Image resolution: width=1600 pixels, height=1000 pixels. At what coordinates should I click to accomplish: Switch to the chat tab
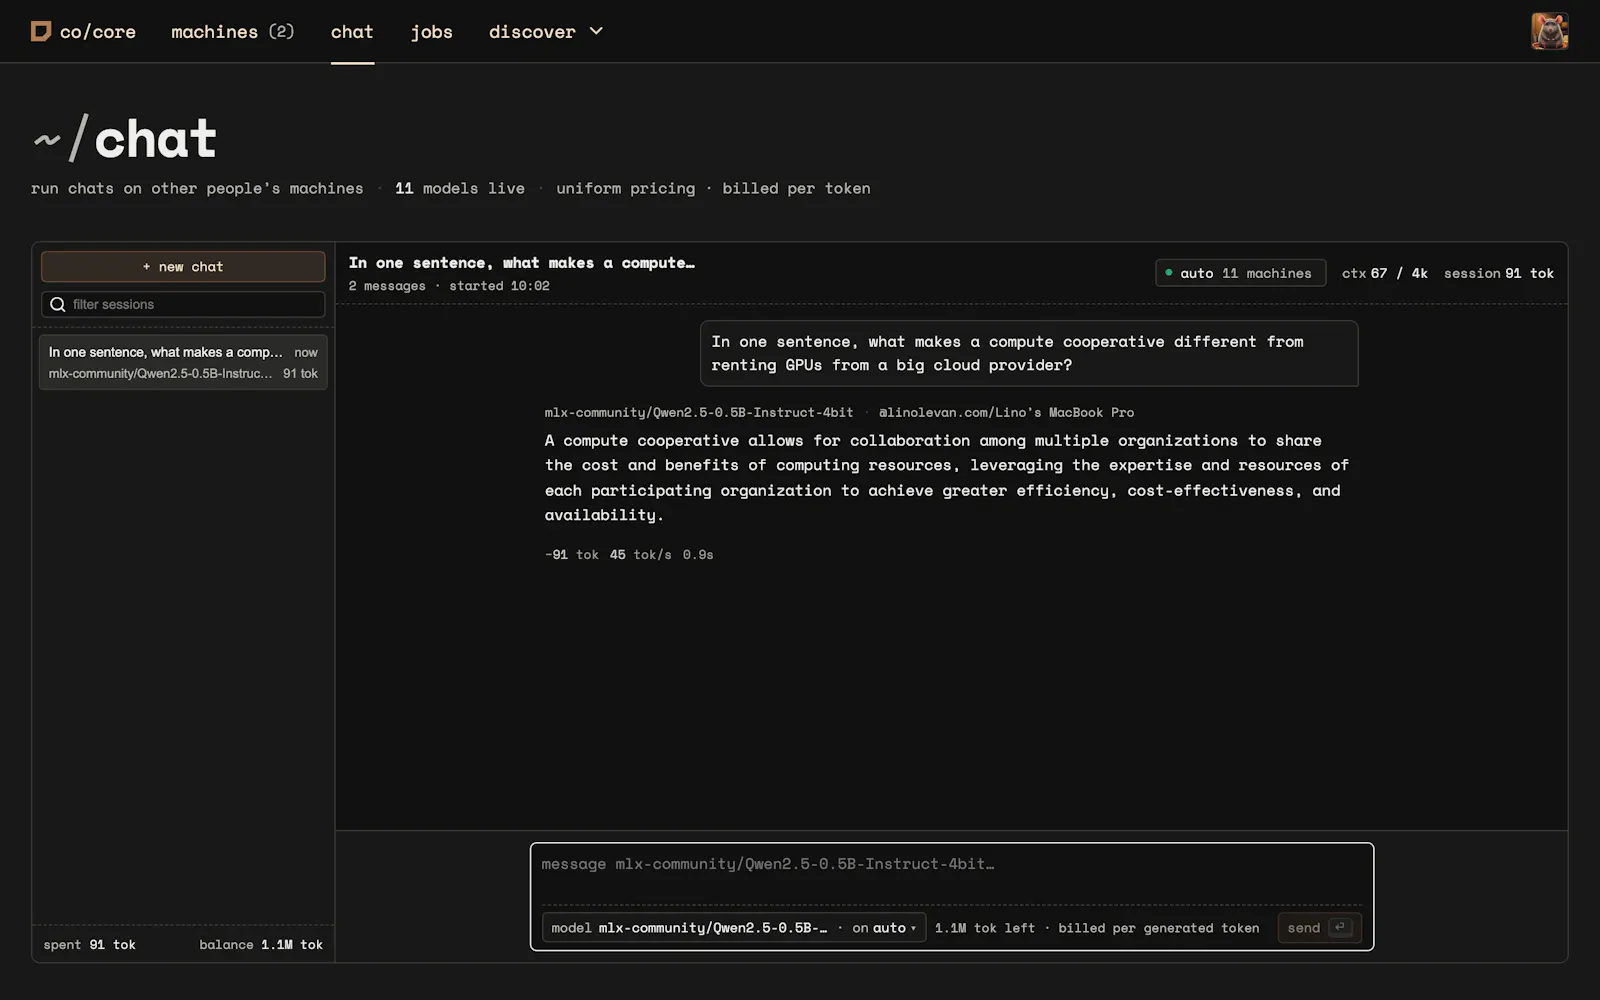click(352, 32)
